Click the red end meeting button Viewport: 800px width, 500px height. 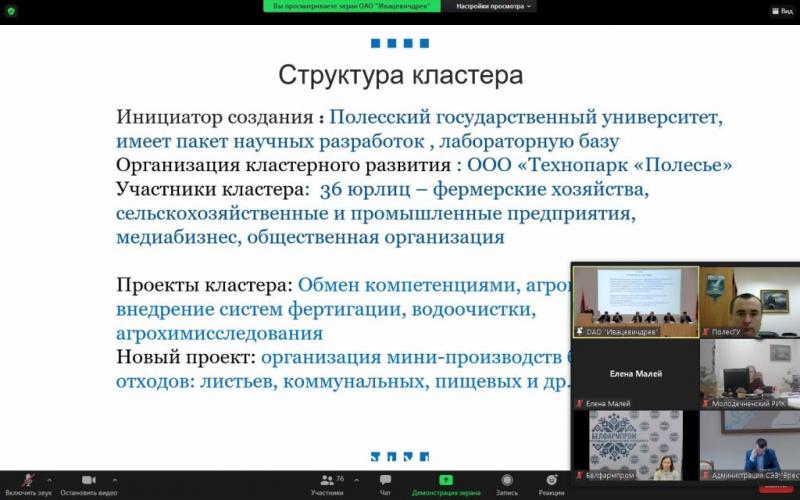pos(776,489)
